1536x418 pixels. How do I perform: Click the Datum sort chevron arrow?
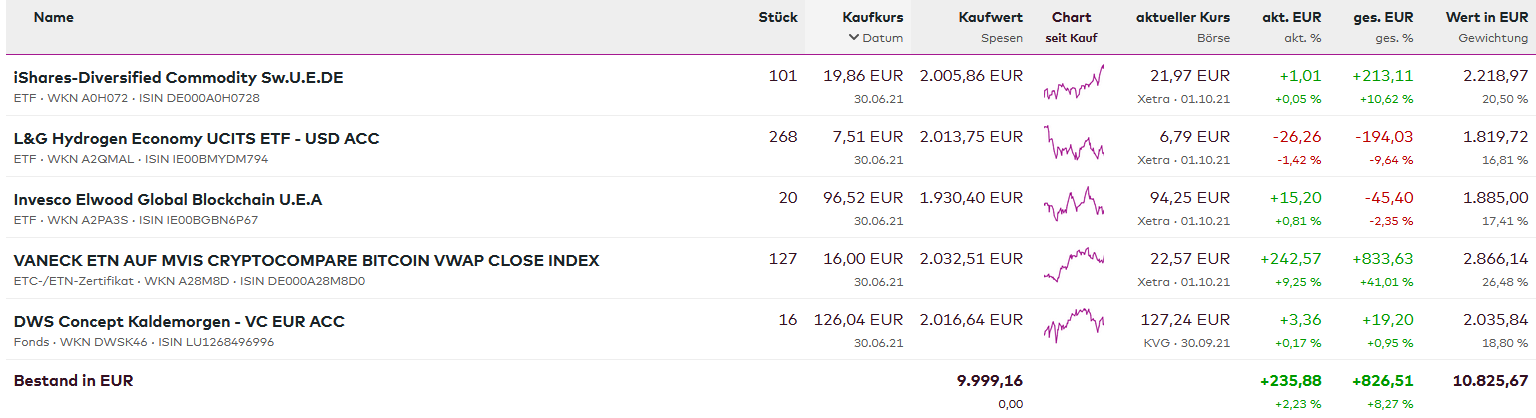click(853, 38)
